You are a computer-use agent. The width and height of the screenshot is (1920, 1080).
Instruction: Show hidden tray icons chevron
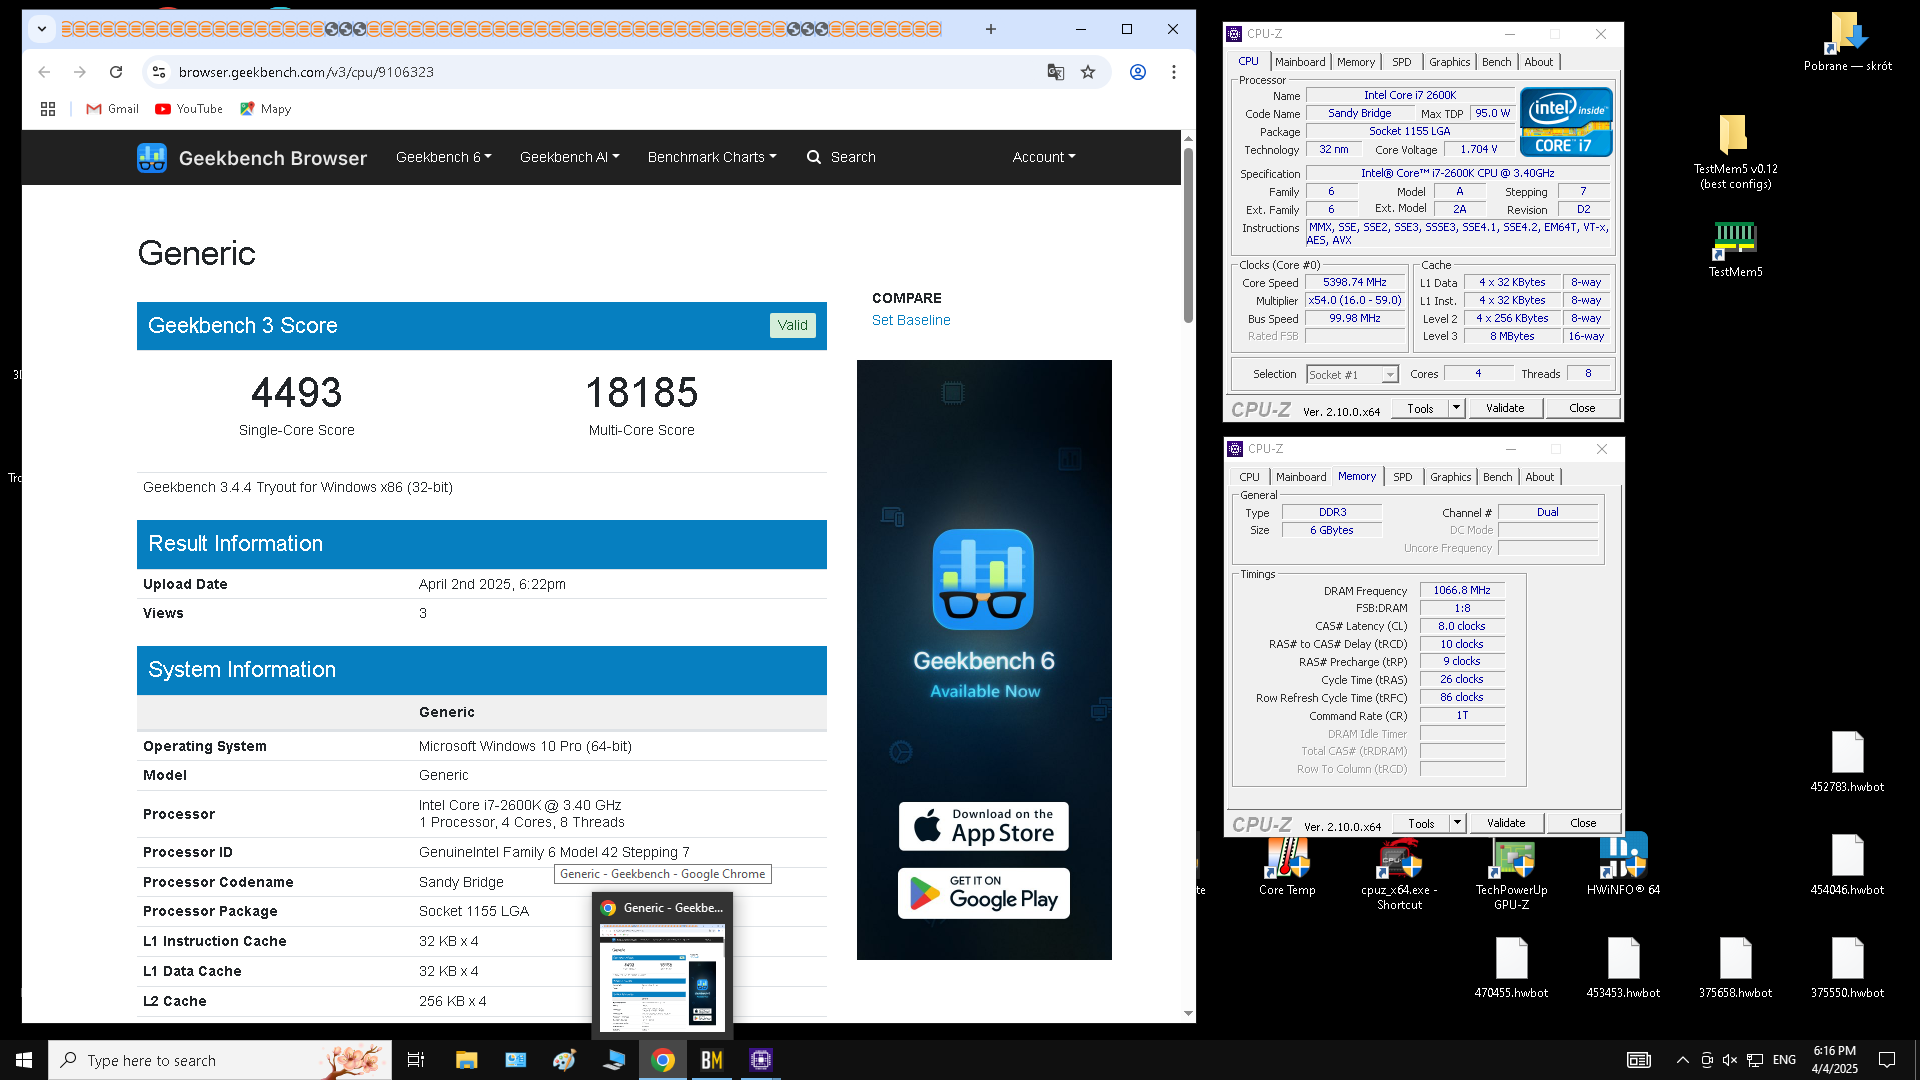(1682, 1060)
